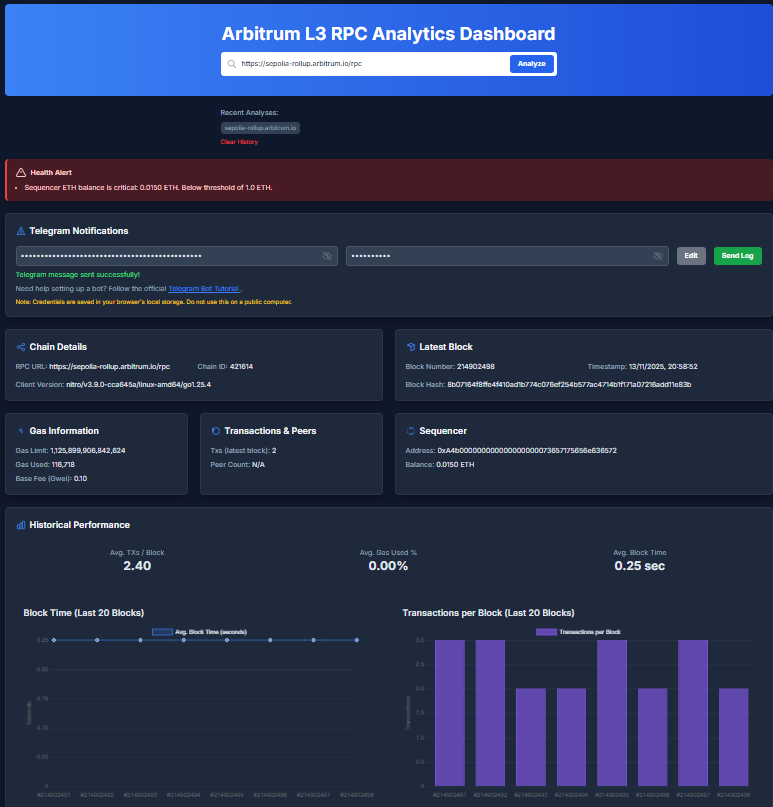Click the Timestamp 13/11/2025 value
Viewport: 773px width, 807px height.
tap(663, 366)
